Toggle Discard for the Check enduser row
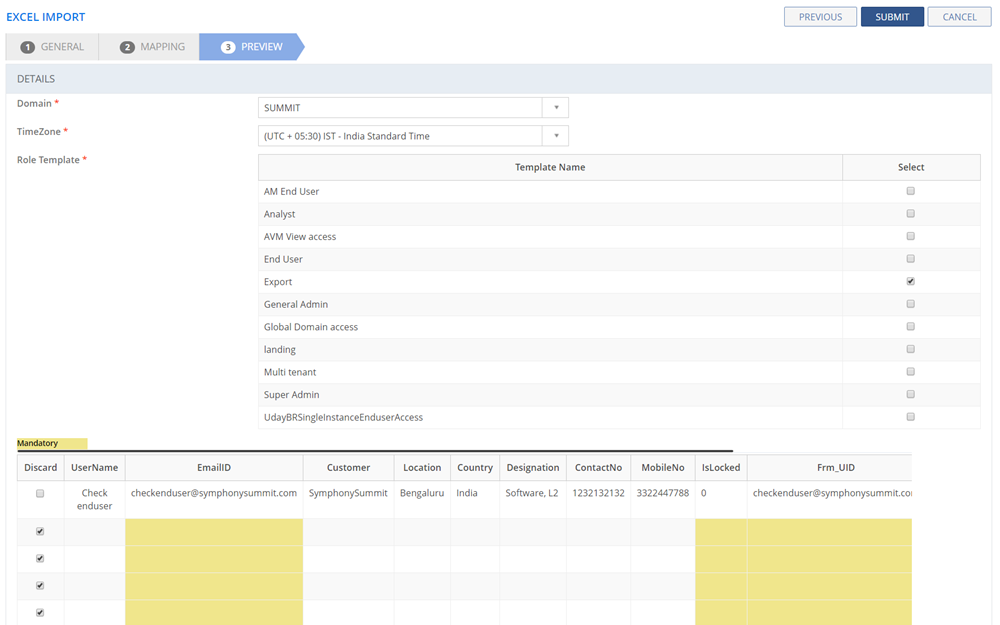Image resolution: width=1000 pixels, height=625 pixels. coord(40,494)
